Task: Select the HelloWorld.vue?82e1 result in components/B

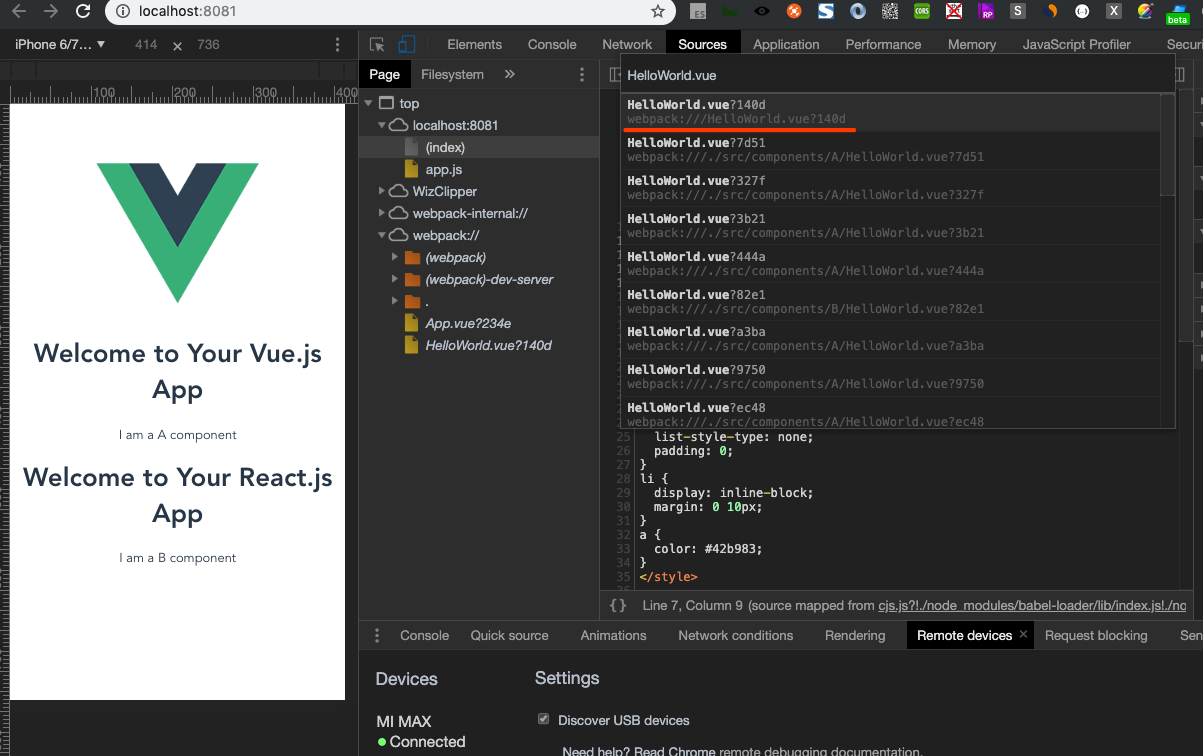Action: pyautogui.click(x=891, y=302)
